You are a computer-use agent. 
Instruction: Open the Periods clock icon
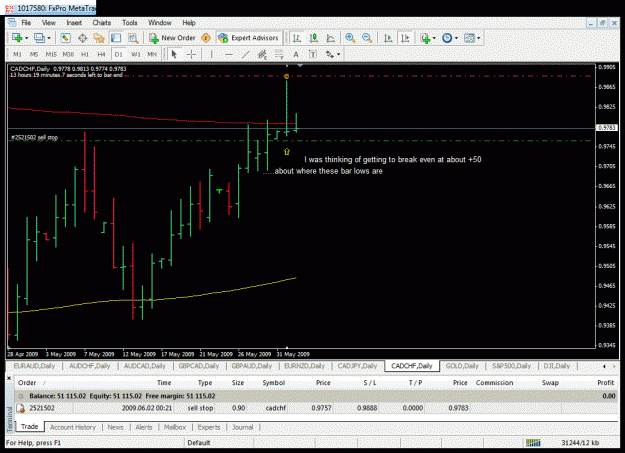click(x=447, y=38)
